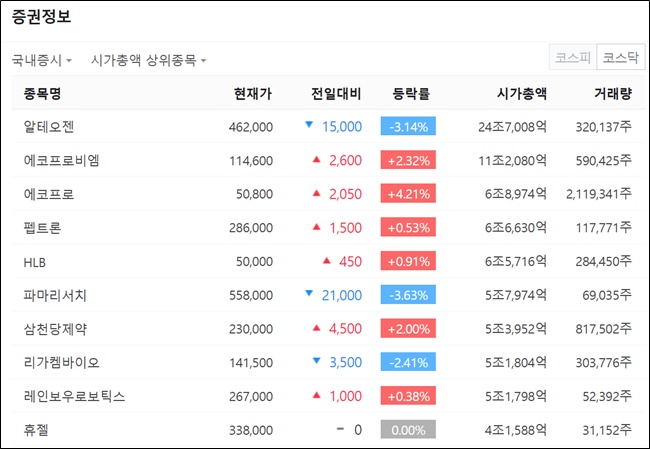This screenshot has height=449, width=650.
Task: Switch to the 코스피 tab
Action: (x=572, y=57)
